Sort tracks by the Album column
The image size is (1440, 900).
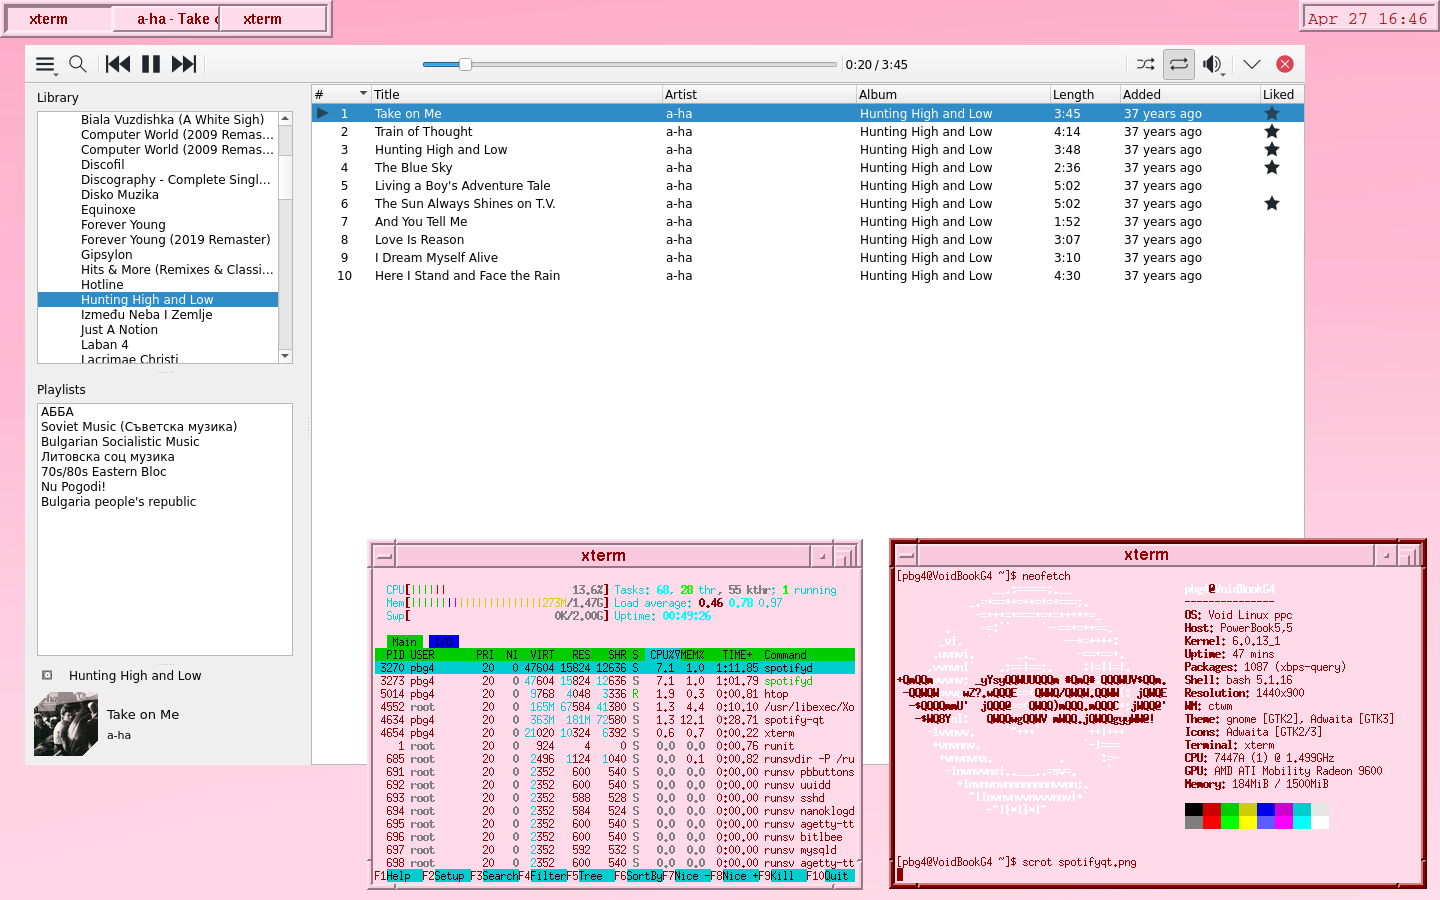click(953, 94)
